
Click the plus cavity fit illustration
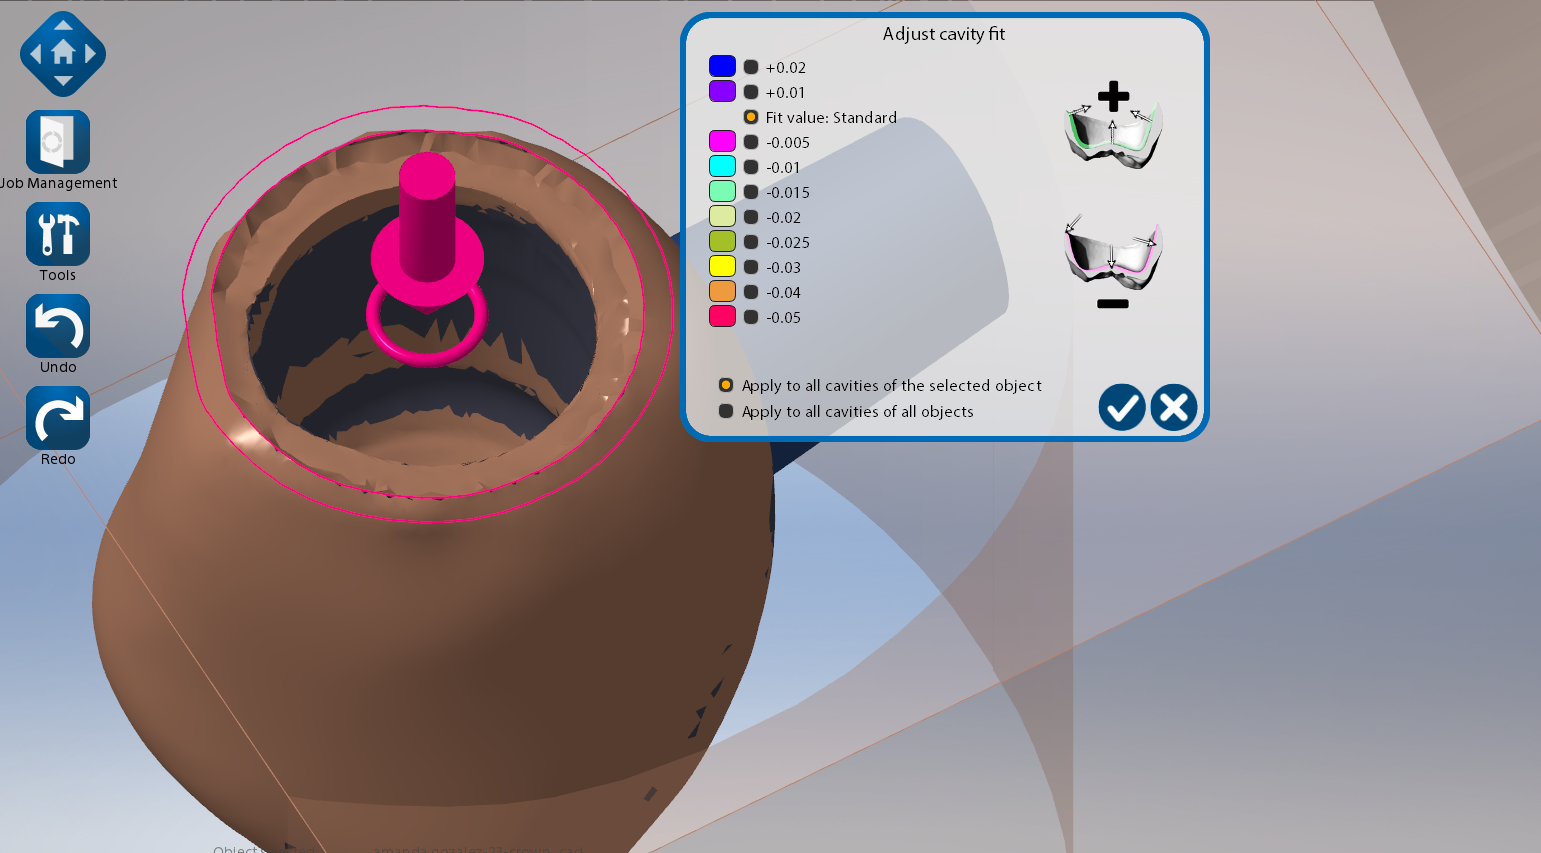pos(1113,126)
